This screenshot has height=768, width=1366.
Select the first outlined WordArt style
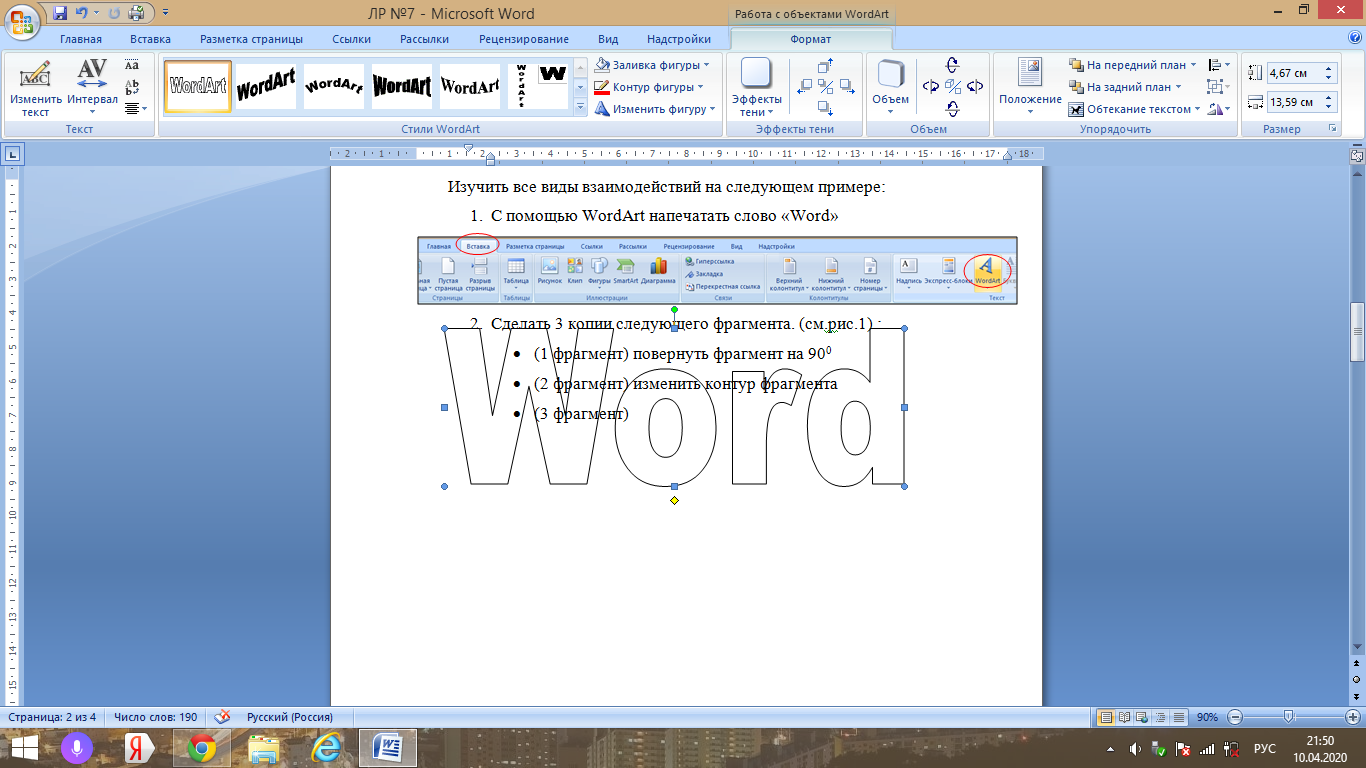coord(198,86)
